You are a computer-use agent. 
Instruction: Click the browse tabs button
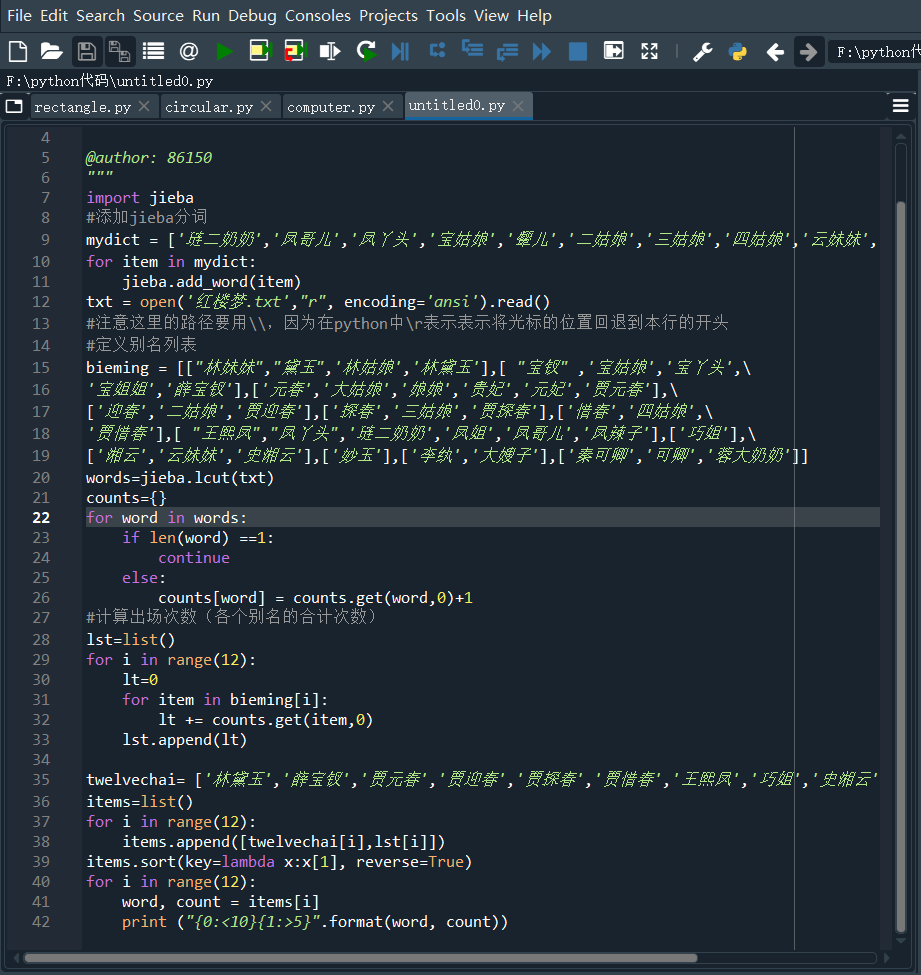tap(14, 106)
